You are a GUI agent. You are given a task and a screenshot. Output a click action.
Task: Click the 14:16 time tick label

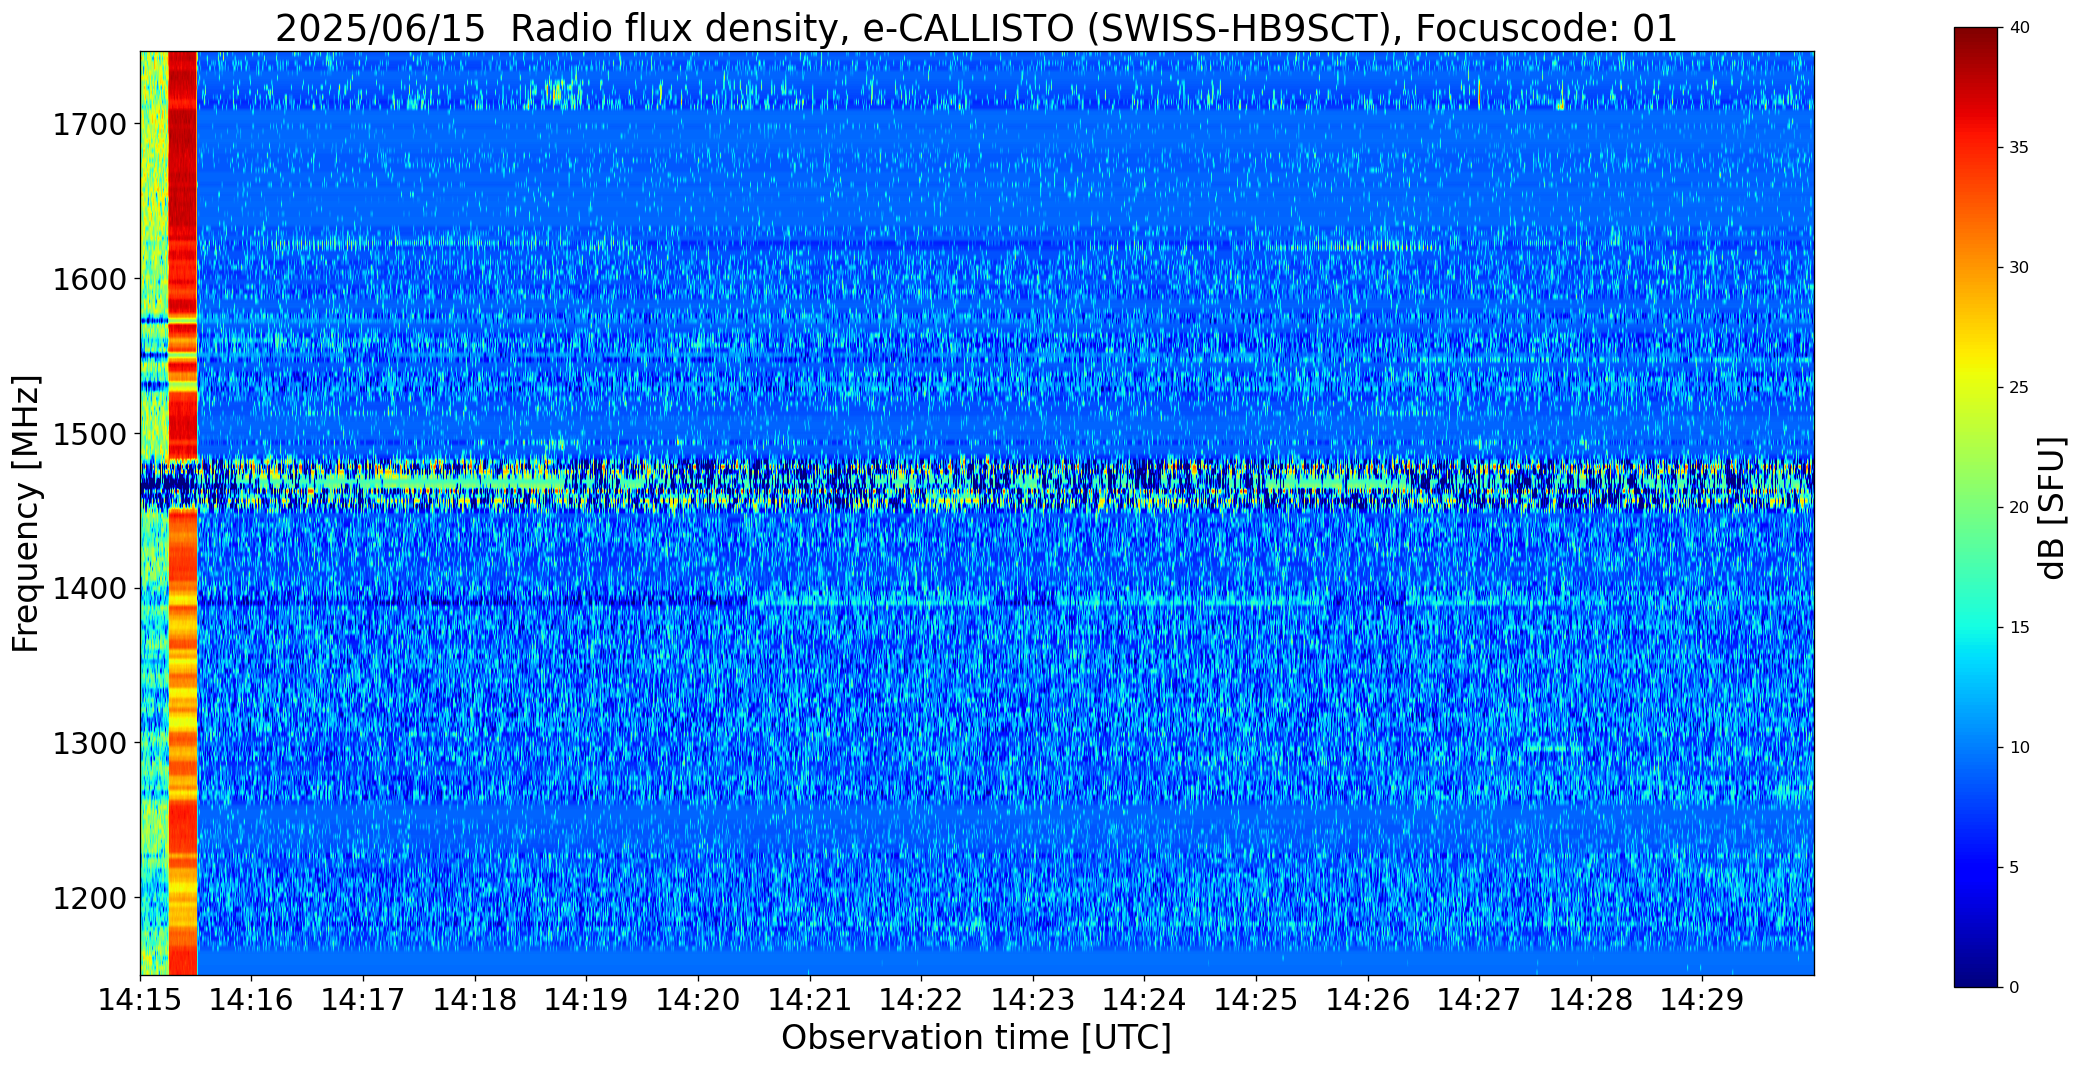(x=252, y=999)
